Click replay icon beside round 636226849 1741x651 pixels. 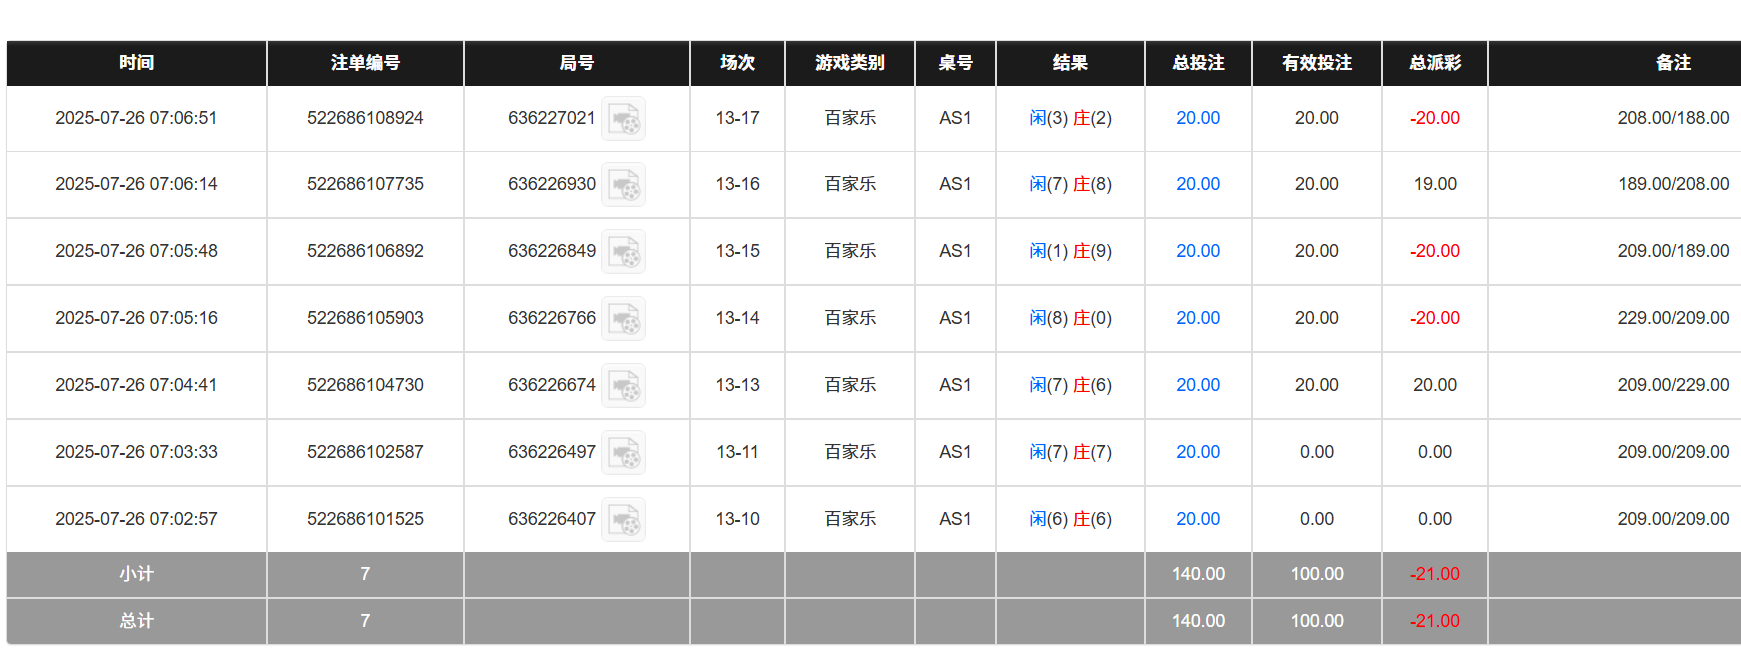click(x=623, y=252)
